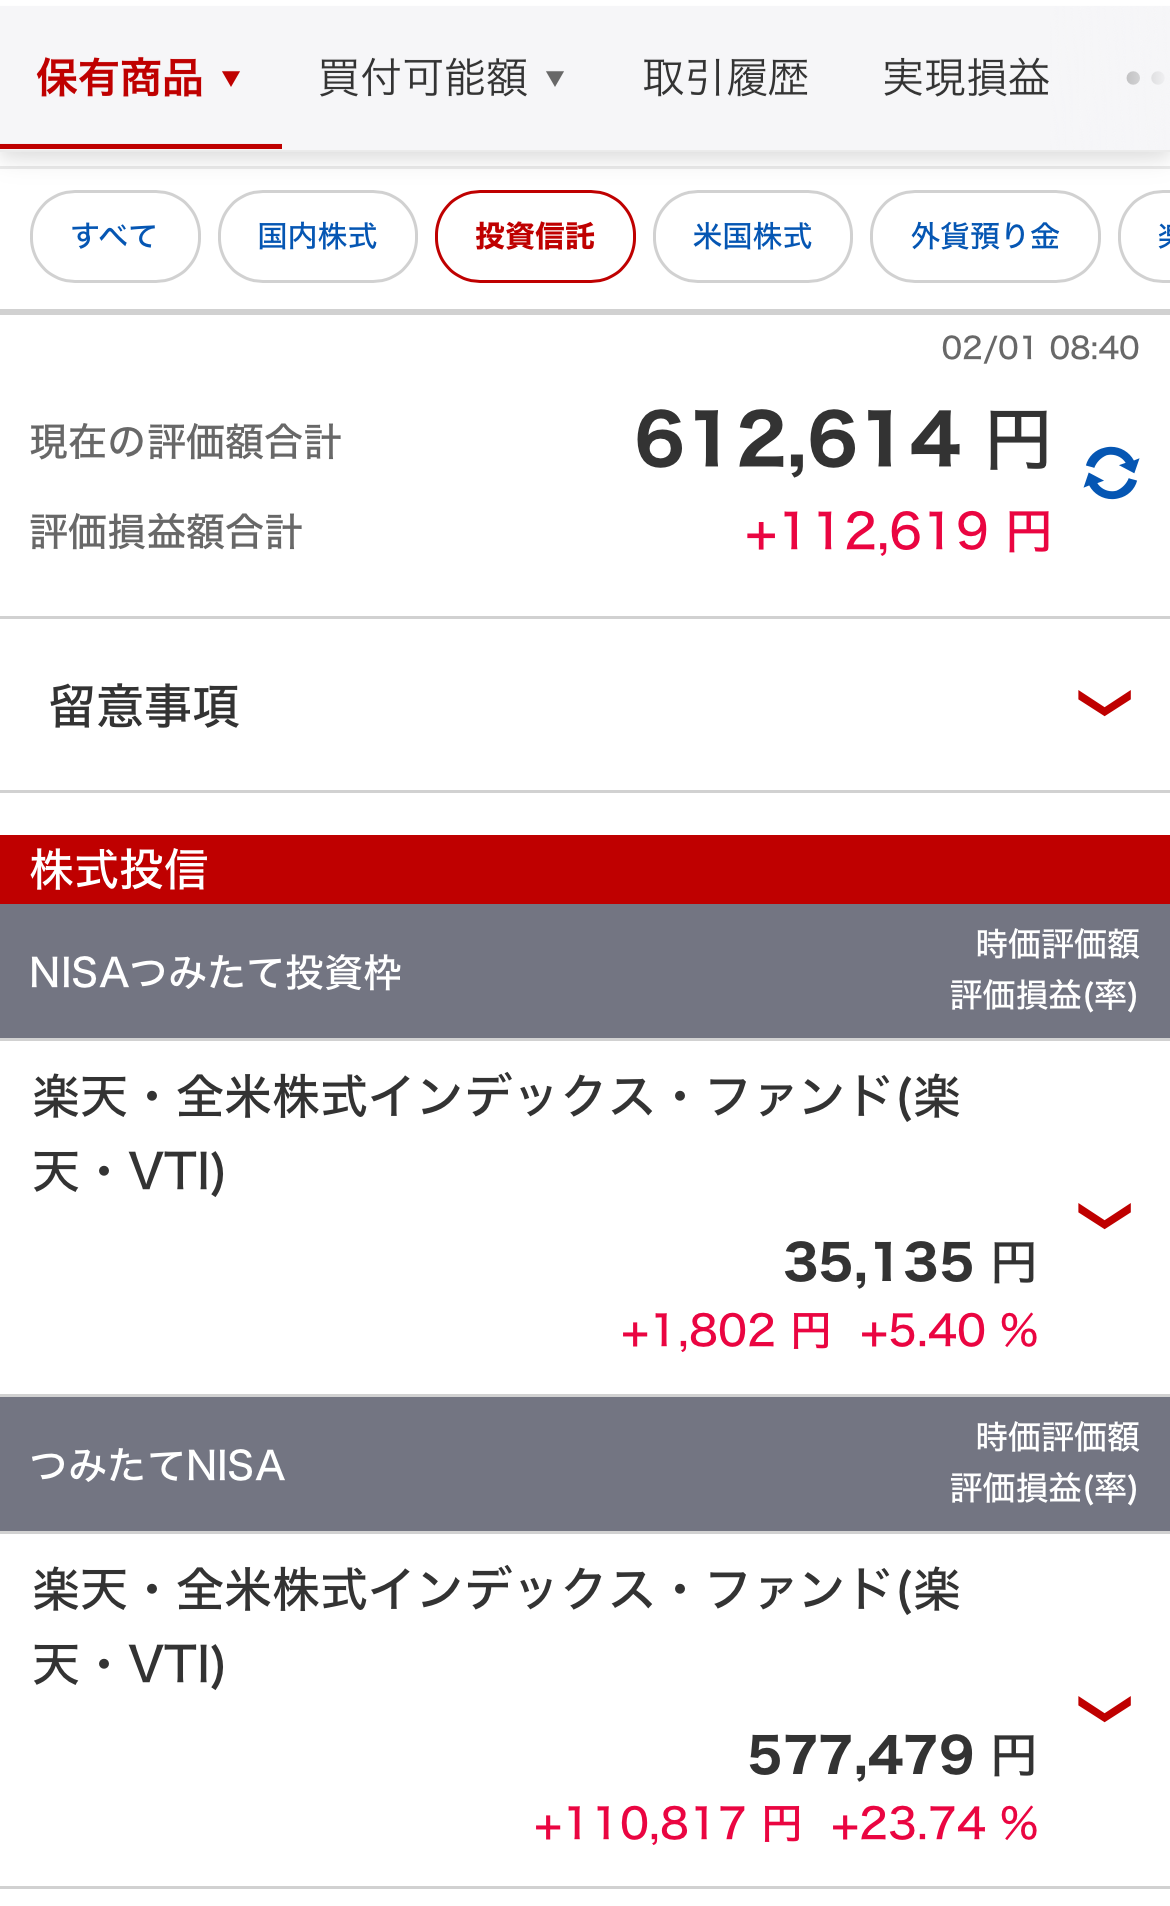Switch to the 取引履歴 tab

tap(725, 78)
